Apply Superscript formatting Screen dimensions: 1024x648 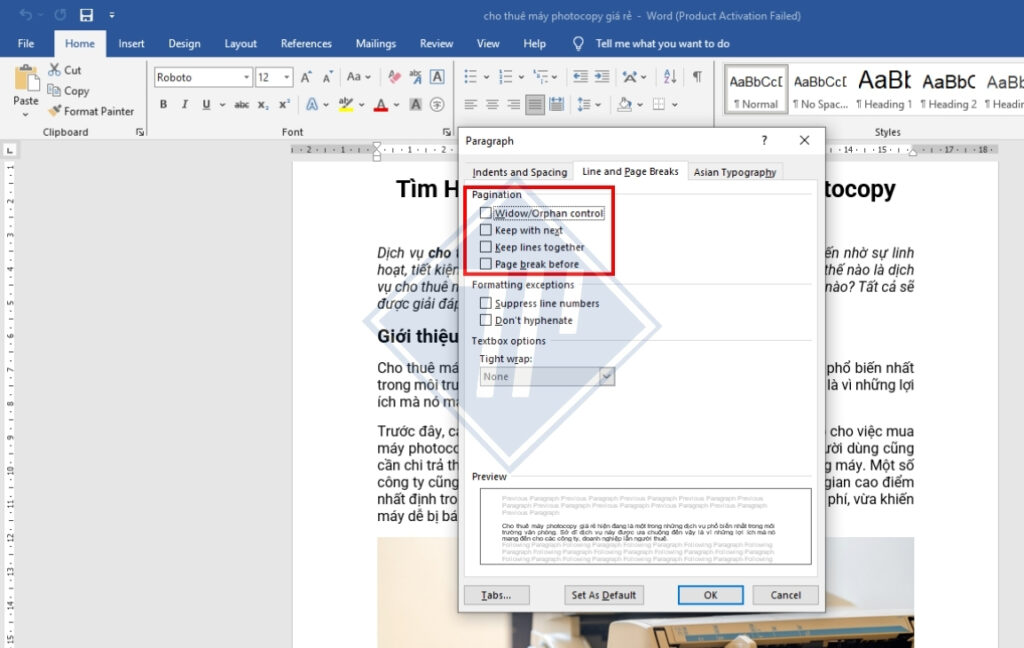(x=284, y=105)
